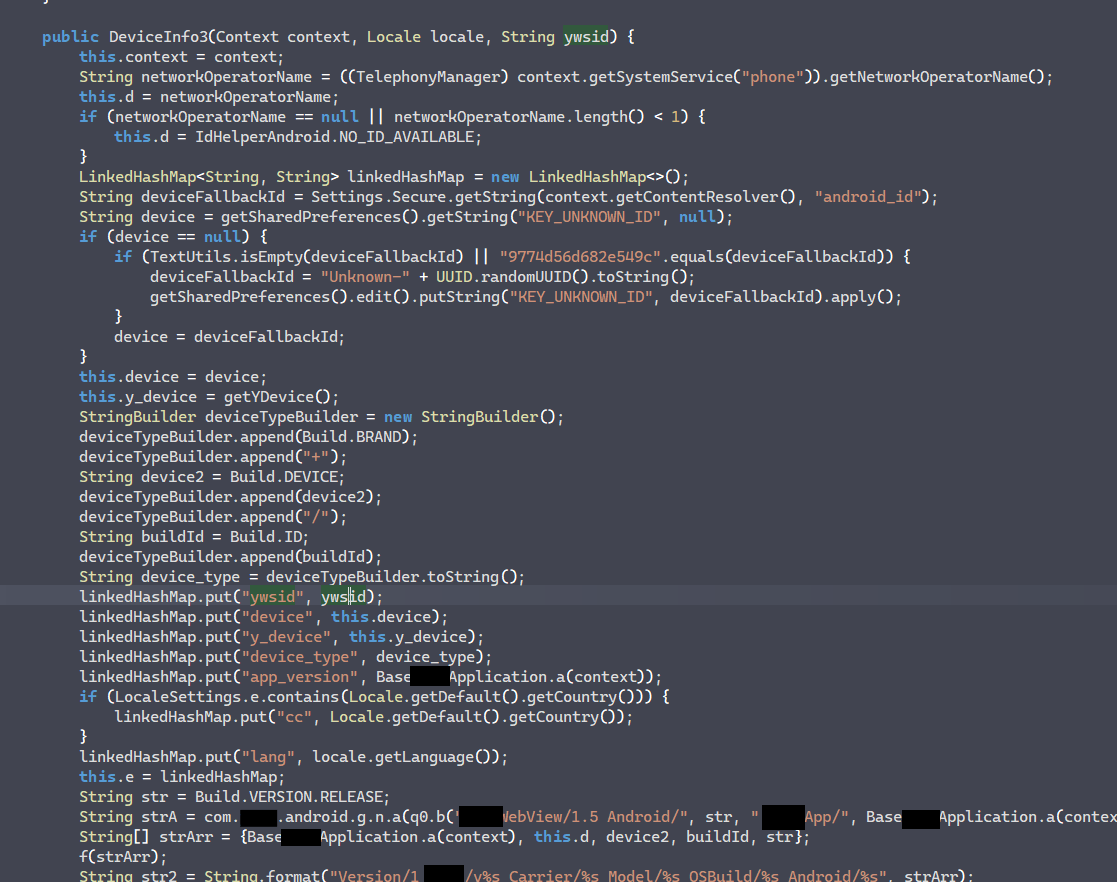Click the "ywsid" string literal in linkedHashMap.put
Image resolution: width=1117 pixels, height=882 pixels.
[272, 596]
